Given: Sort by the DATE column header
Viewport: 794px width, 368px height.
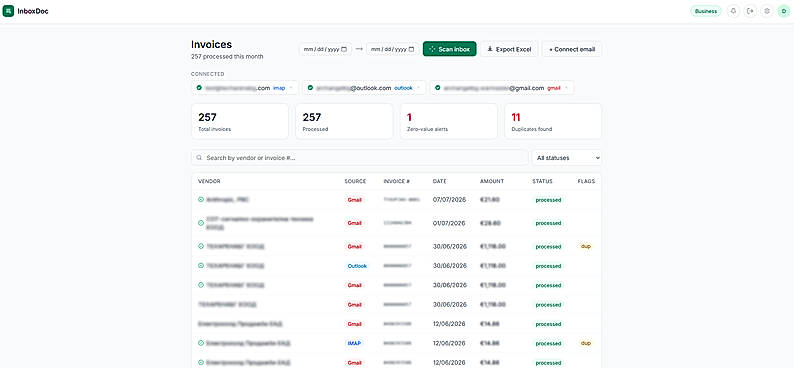Looking at the screenshot, I should click(x=440, y=181).
